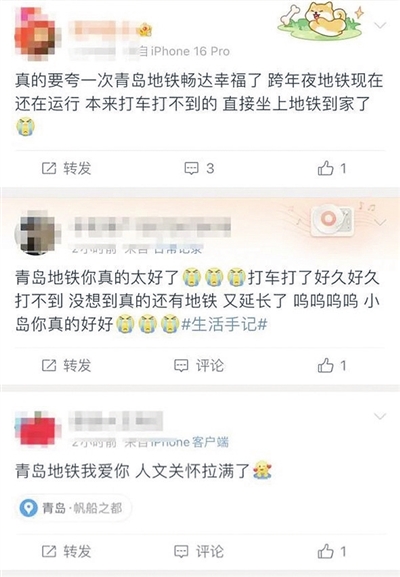Open the #生活手记# hashtag
This screenshot has height=577, width=400.
pos(224,324)
